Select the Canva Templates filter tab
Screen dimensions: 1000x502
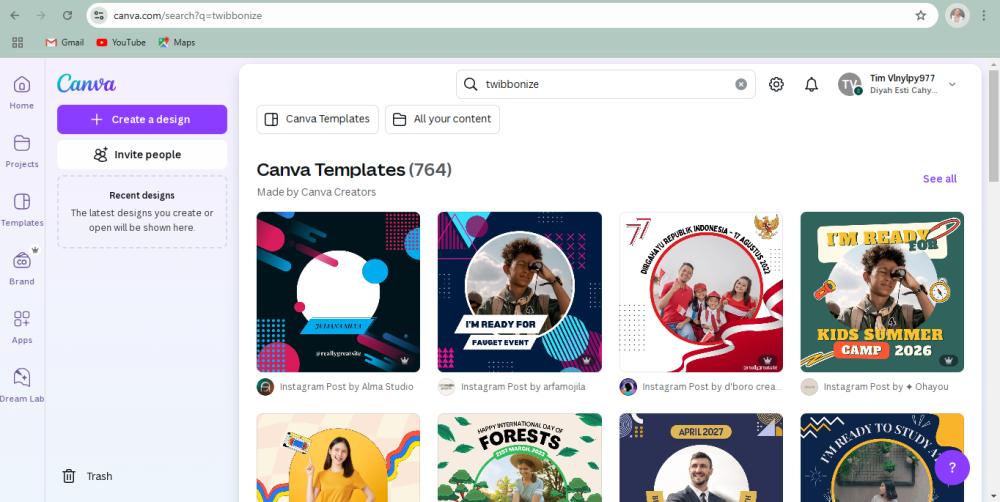[318, 119]
